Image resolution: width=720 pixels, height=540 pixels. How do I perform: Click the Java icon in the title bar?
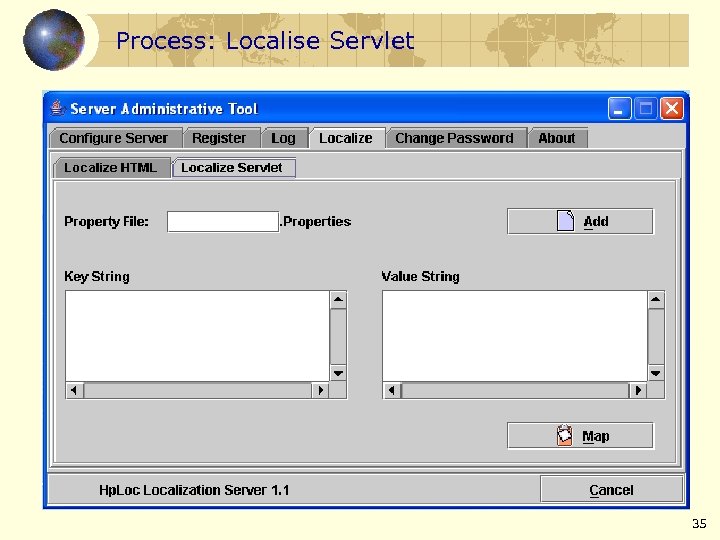(57, 108)
